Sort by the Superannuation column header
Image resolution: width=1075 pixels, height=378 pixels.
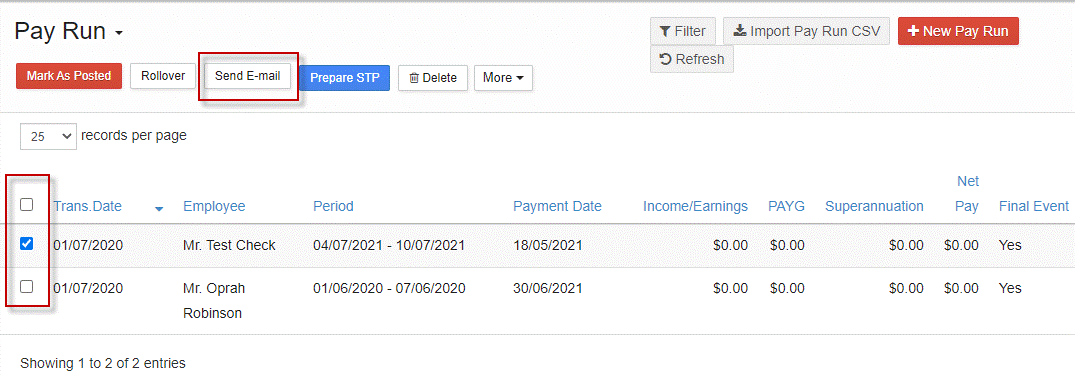[x=874, y=206]
